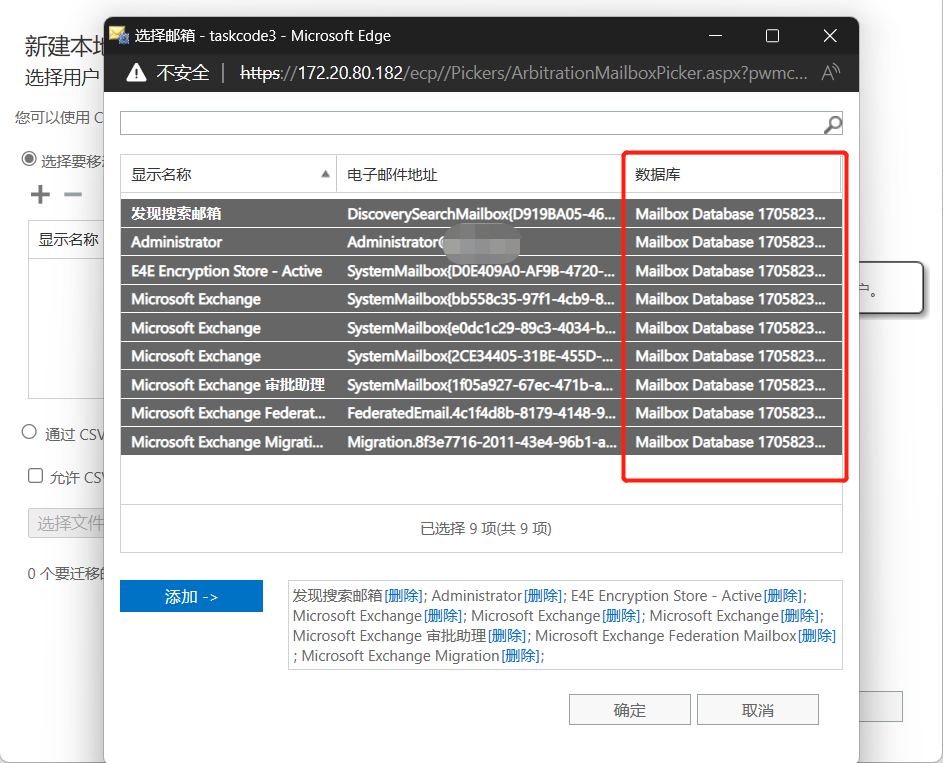Click the insecure connection warning icon
943x763 pixels.
137,73
